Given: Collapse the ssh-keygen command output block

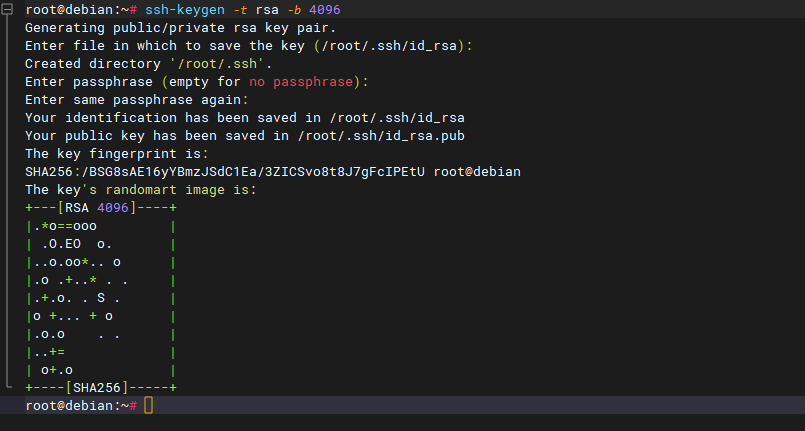Looking at the screenshot, I should 7,9.
